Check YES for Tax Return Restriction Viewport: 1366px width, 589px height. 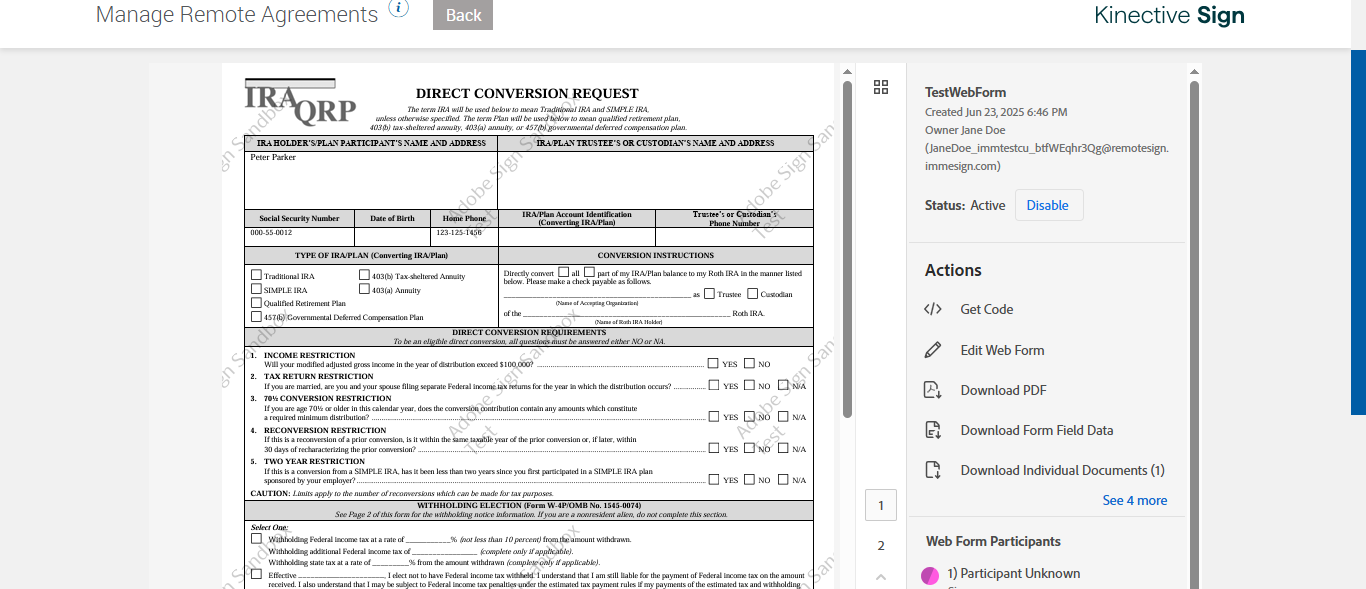[x=713, y=384]
